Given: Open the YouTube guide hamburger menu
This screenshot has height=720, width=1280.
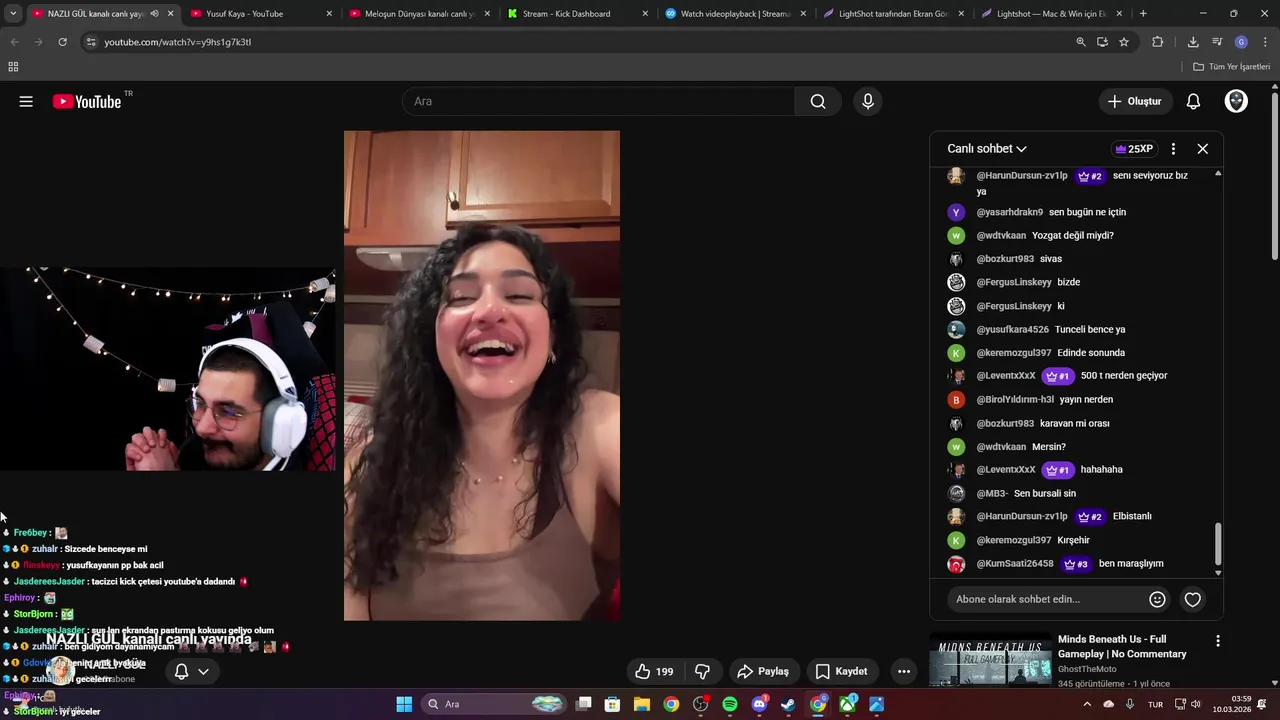Looking at the screenshot, I should [26, 101].
